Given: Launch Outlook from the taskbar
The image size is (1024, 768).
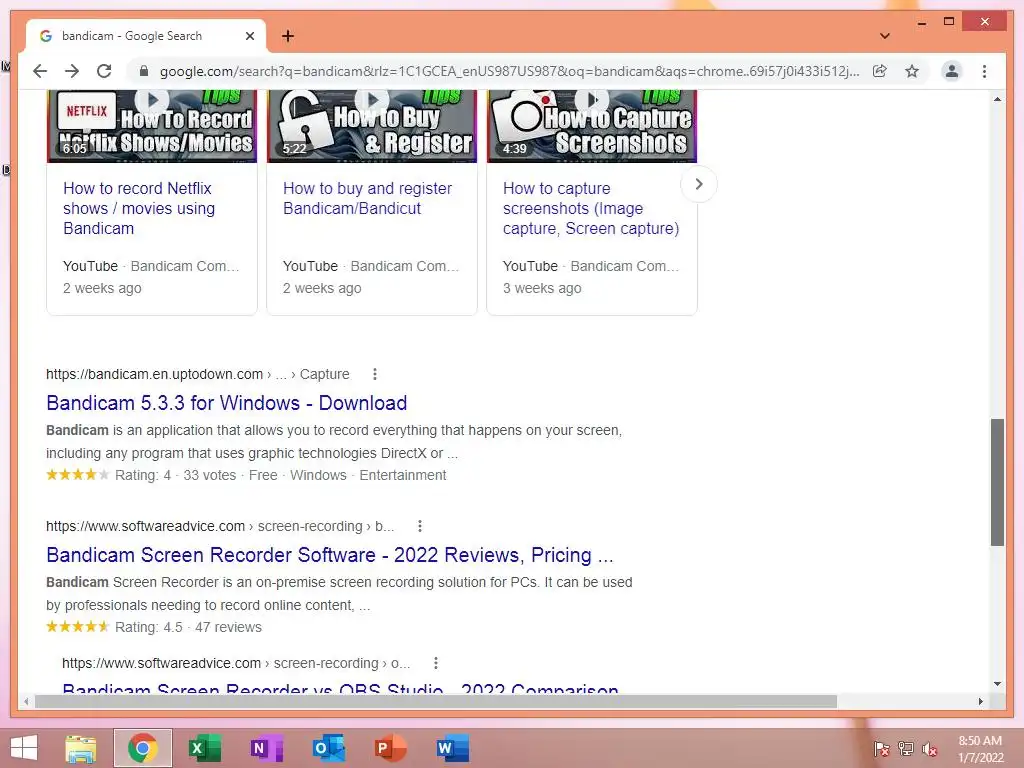Looking at the screenshot, I should [x=328, y=748].
